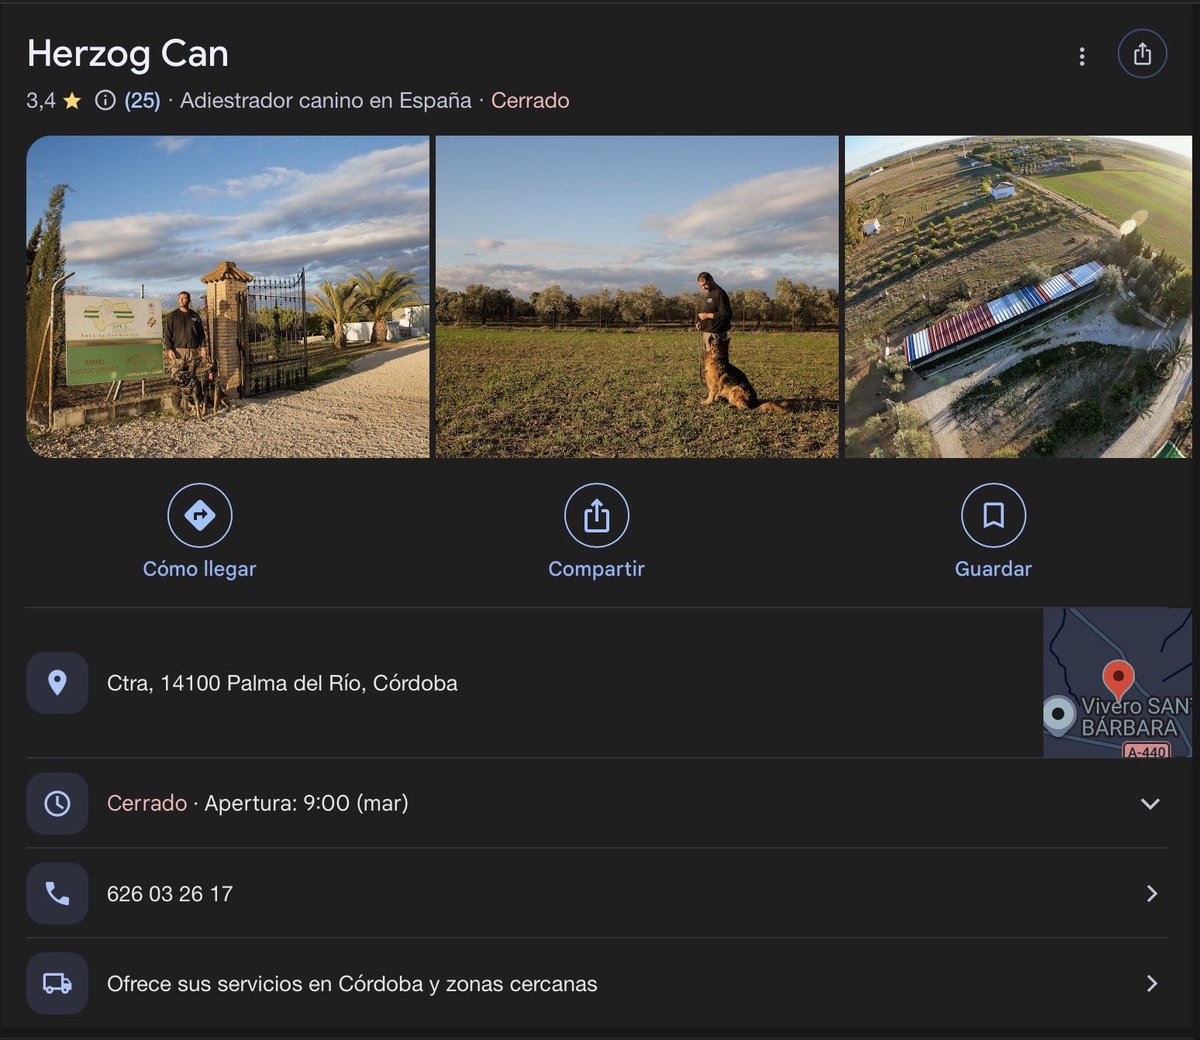Viewport: 1200px width, 1040px height.
Task: Click the Cerrado status in header
Action: [530, 100]
